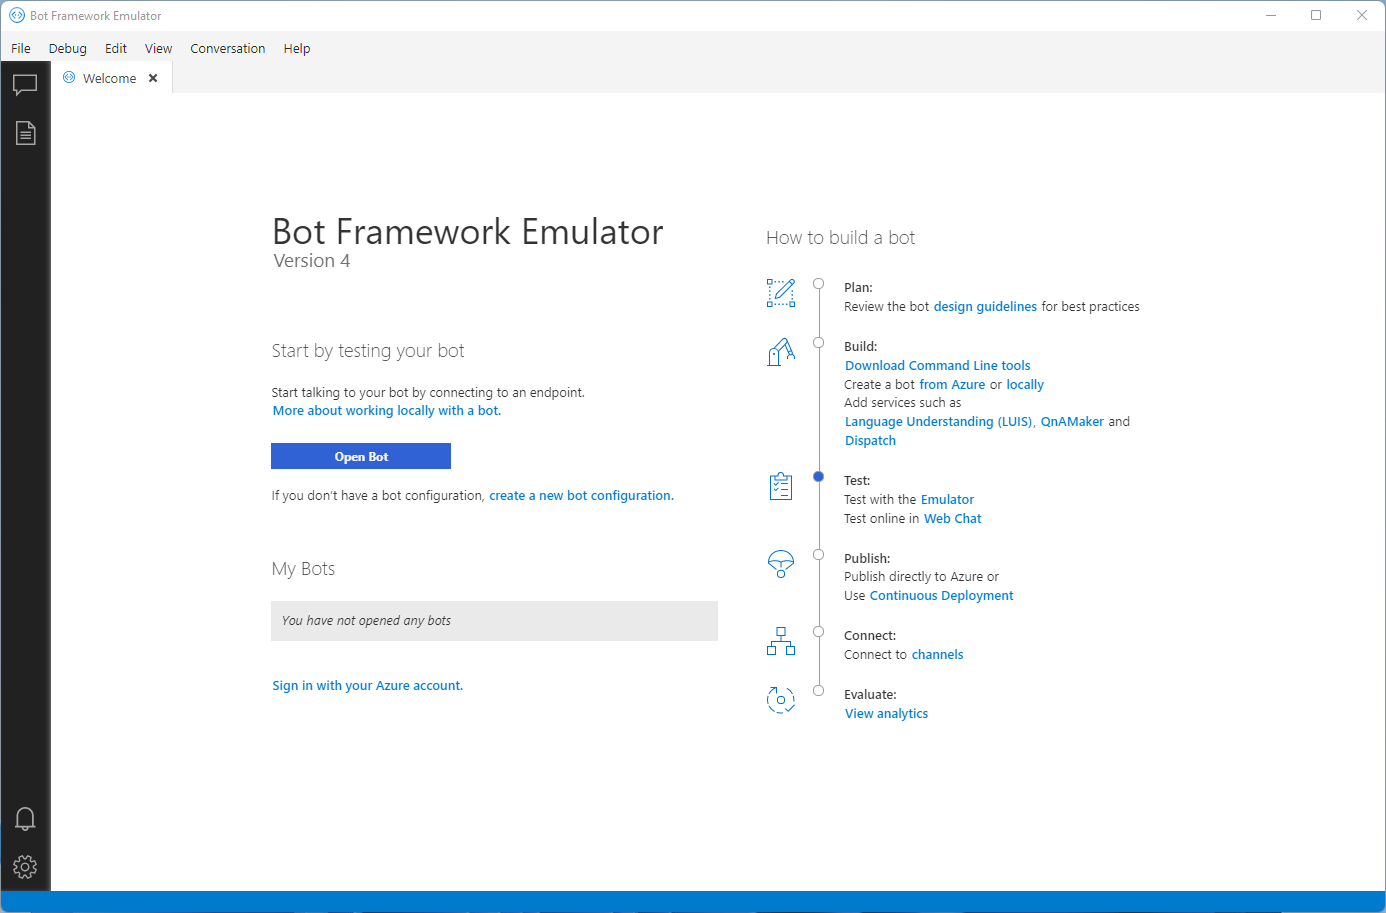The image size is (1386, 913).
Task: Click the Bot Framework Emulator title bar logo
Action: tap(17, 15)
